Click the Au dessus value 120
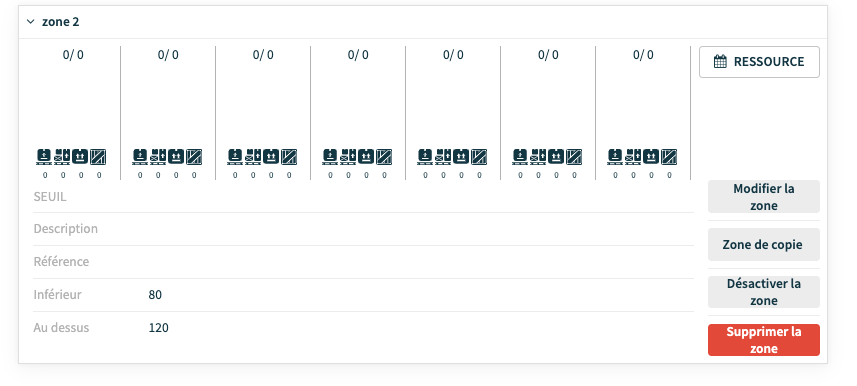Screen dimensions: 857x386 [159, 328]
